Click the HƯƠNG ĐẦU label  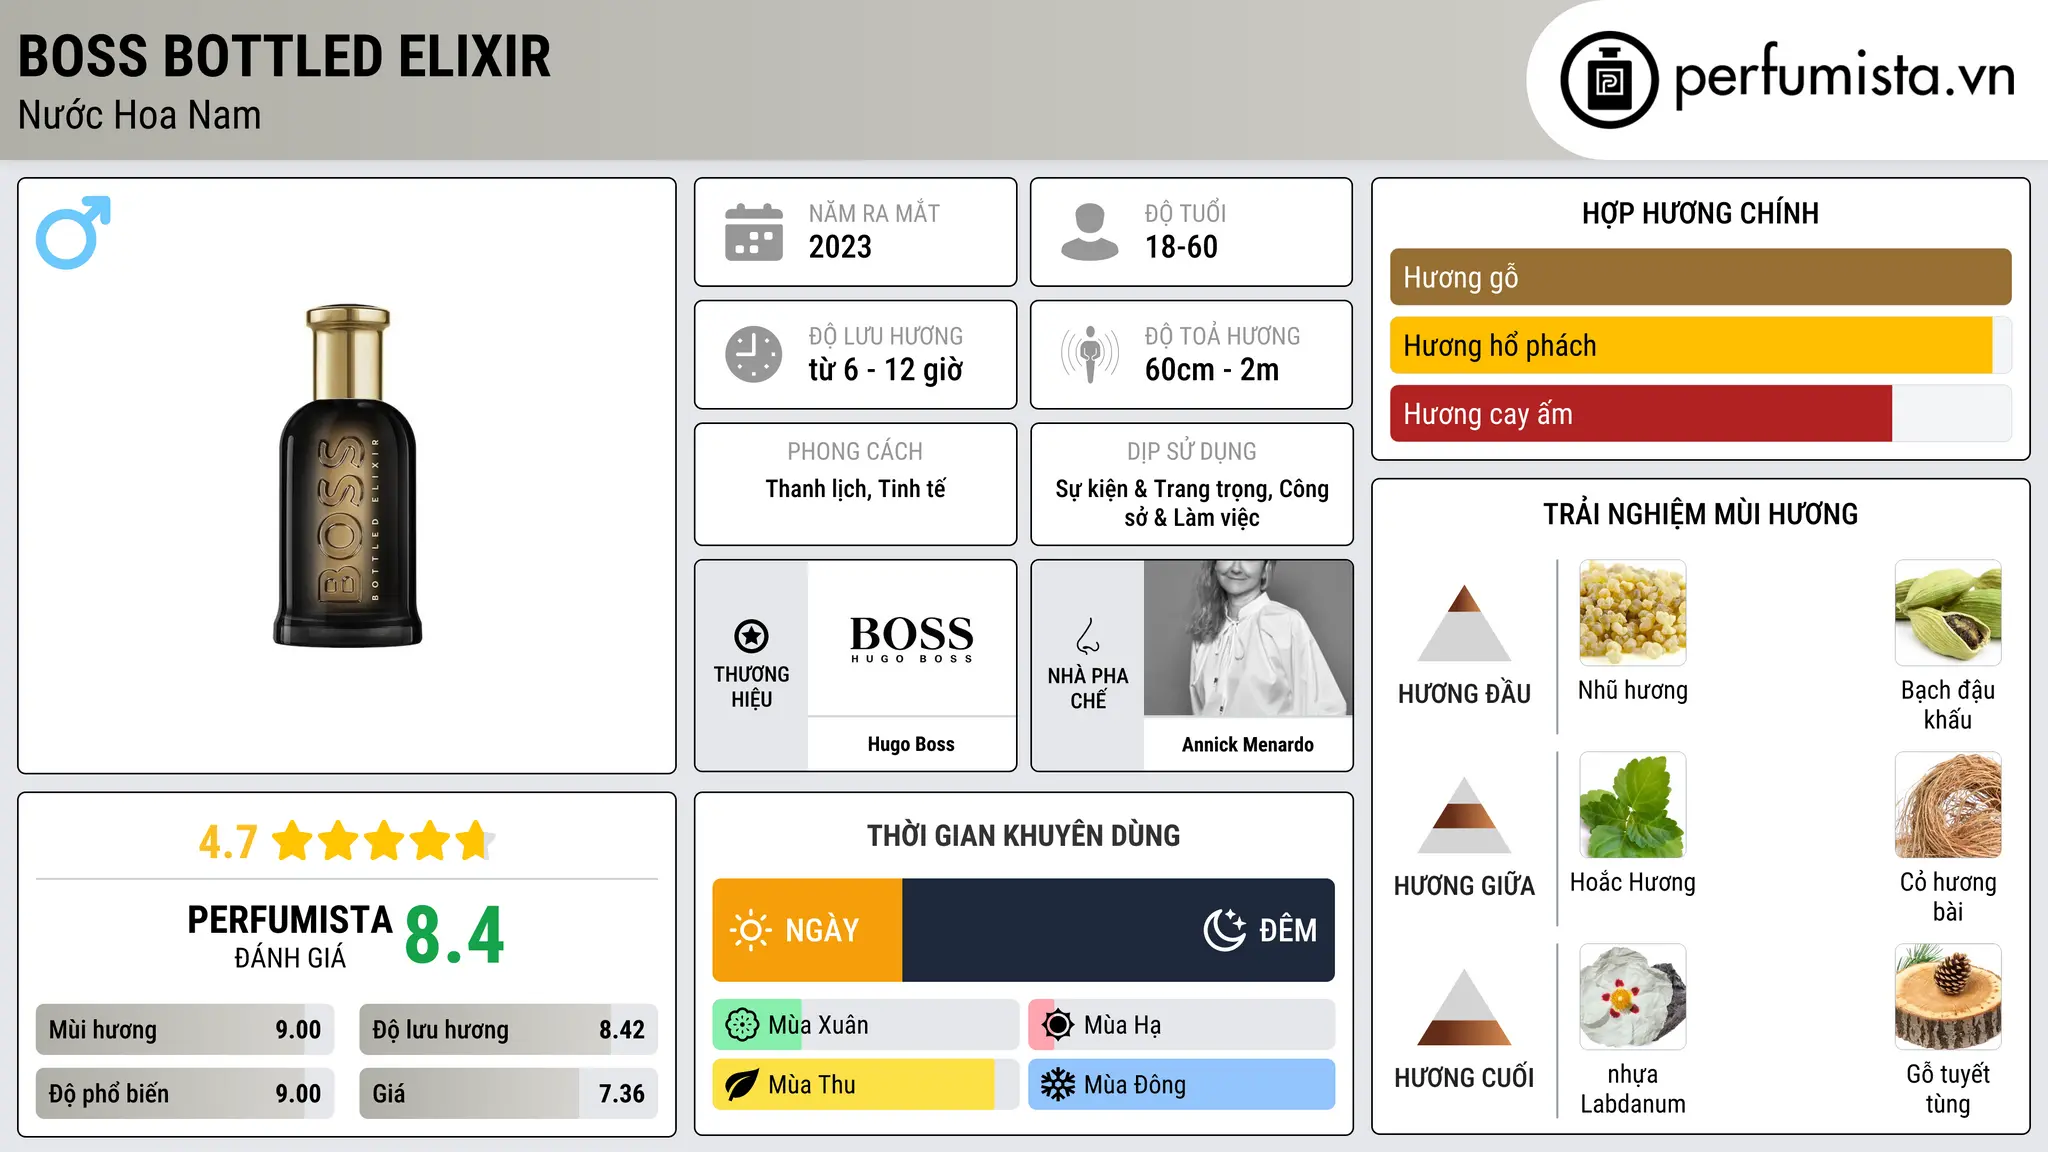tap(1464, 694)
